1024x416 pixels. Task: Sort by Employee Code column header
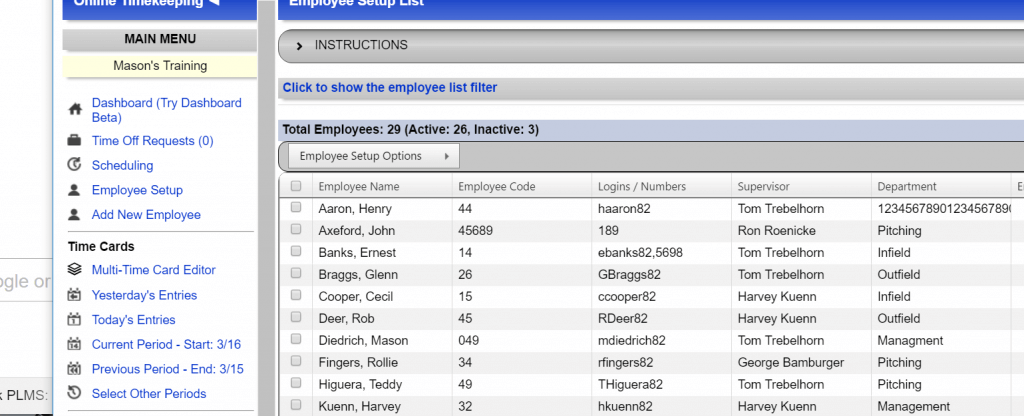pyautogui.click(x=496, y=187)
